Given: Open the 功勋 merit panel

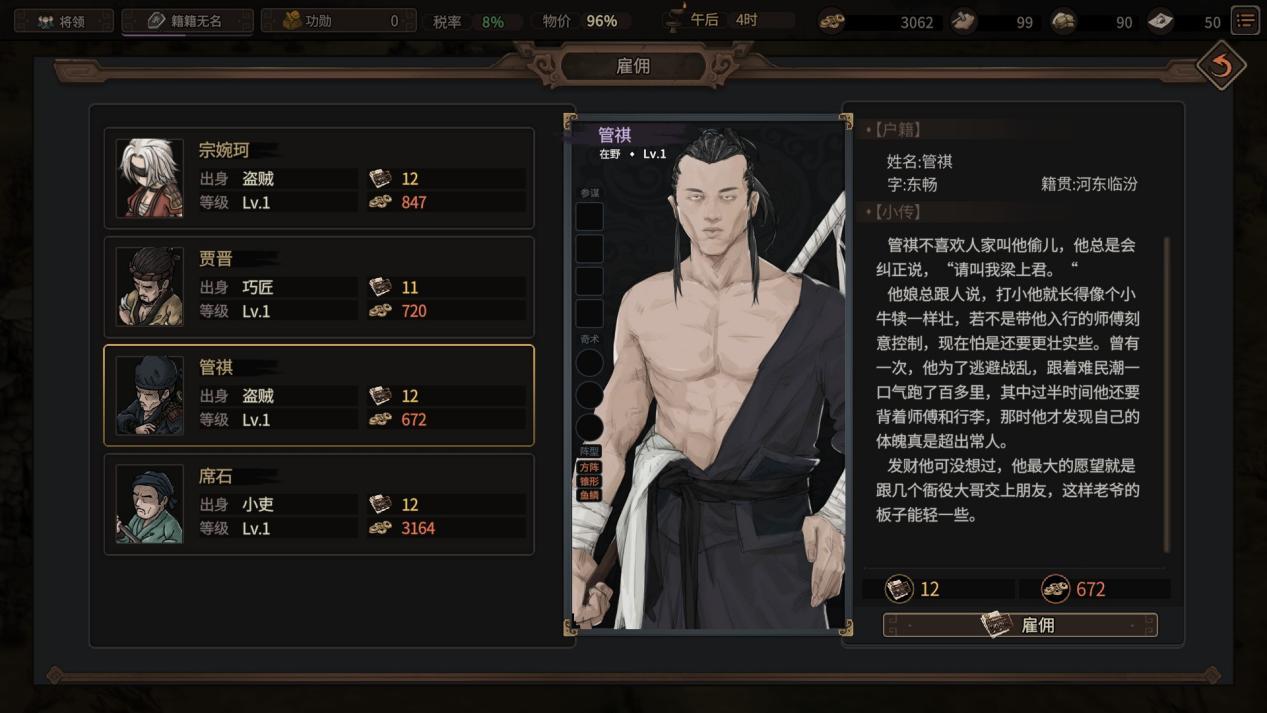Looking at the screenshot, I should pyautogui.click(x=338, y=21).
